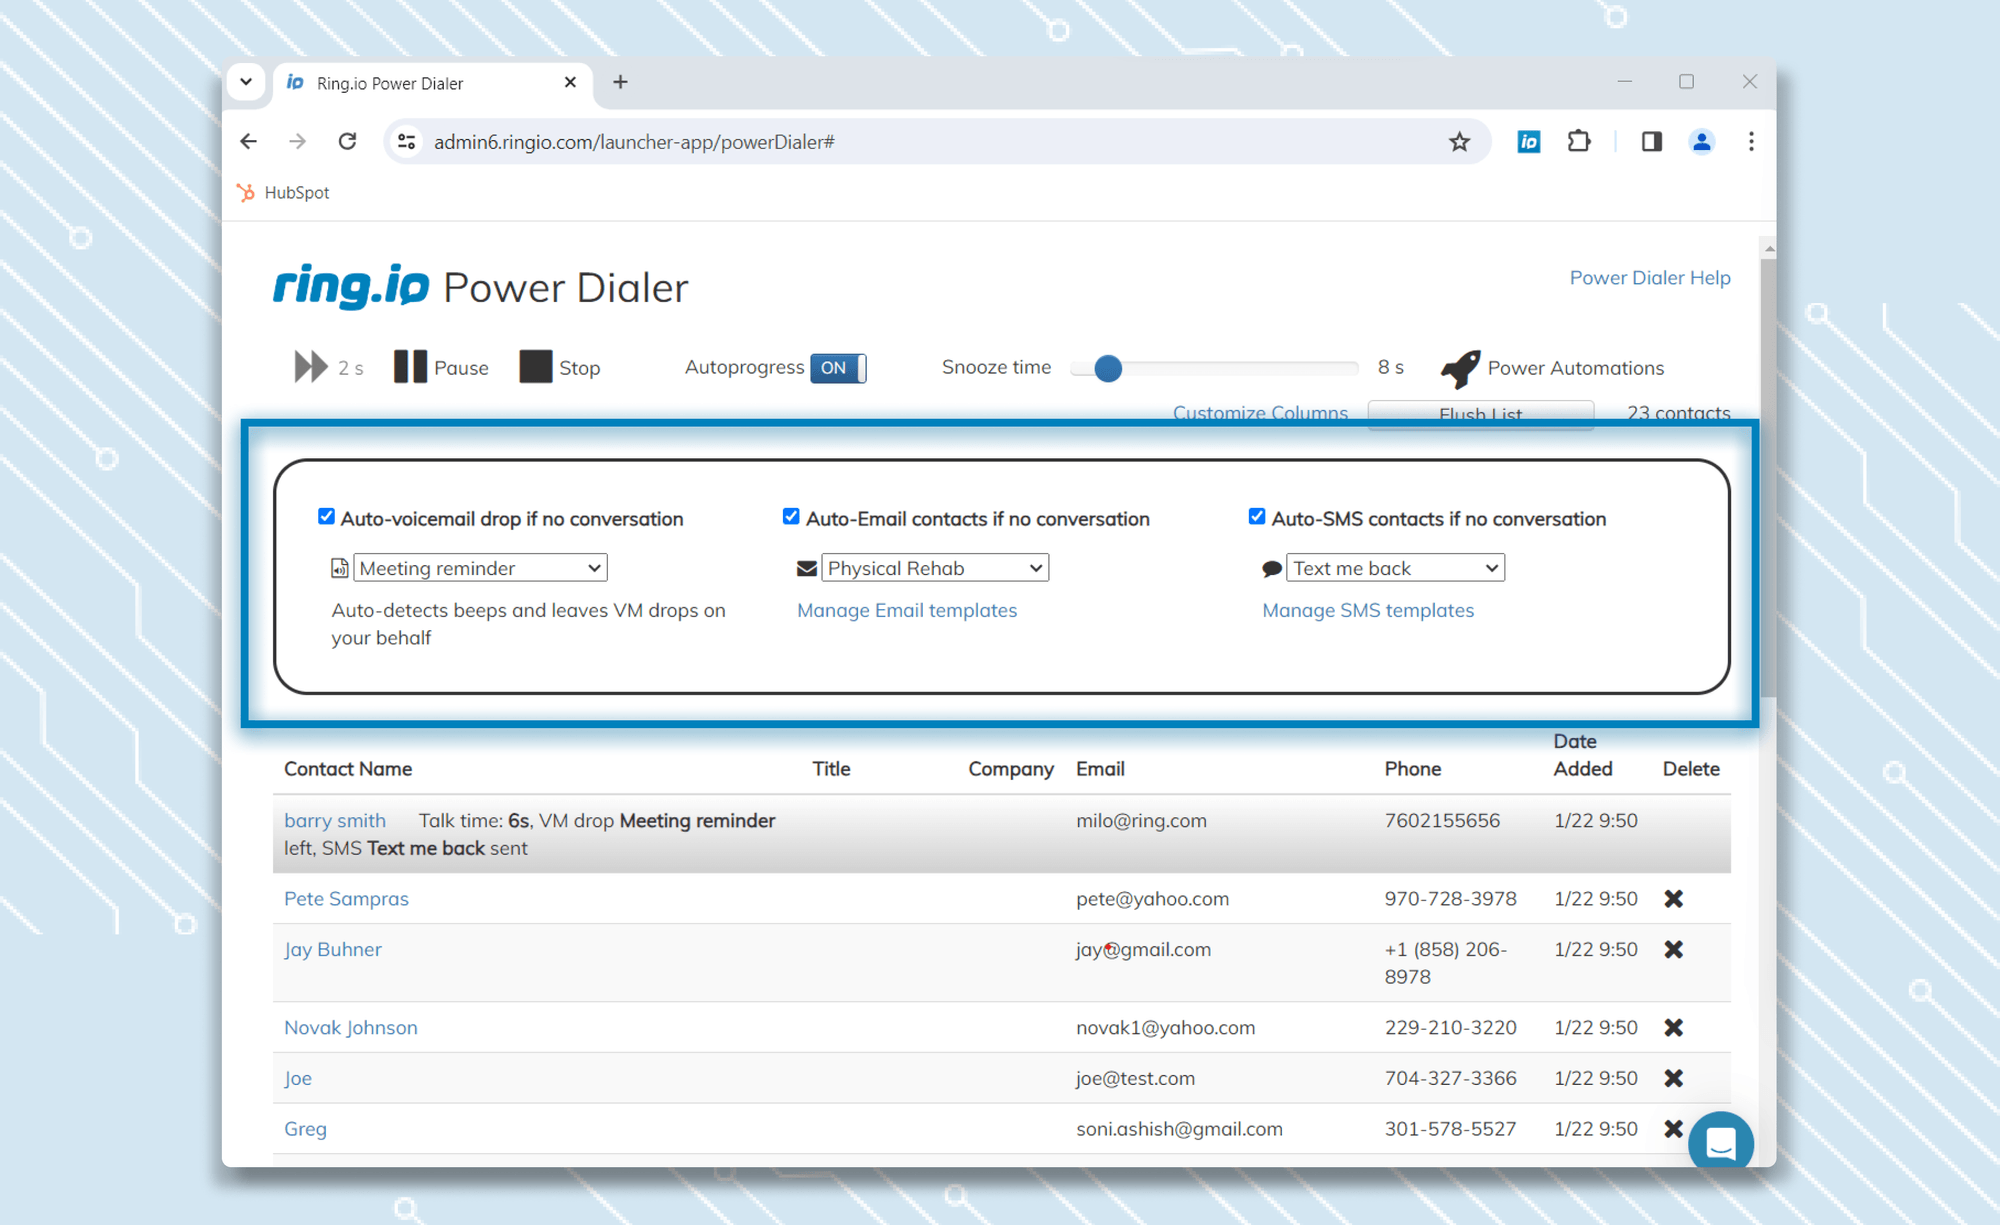Click the Flush List button
Screen dimensions: 2000x1225
[x=1481, y=414]
